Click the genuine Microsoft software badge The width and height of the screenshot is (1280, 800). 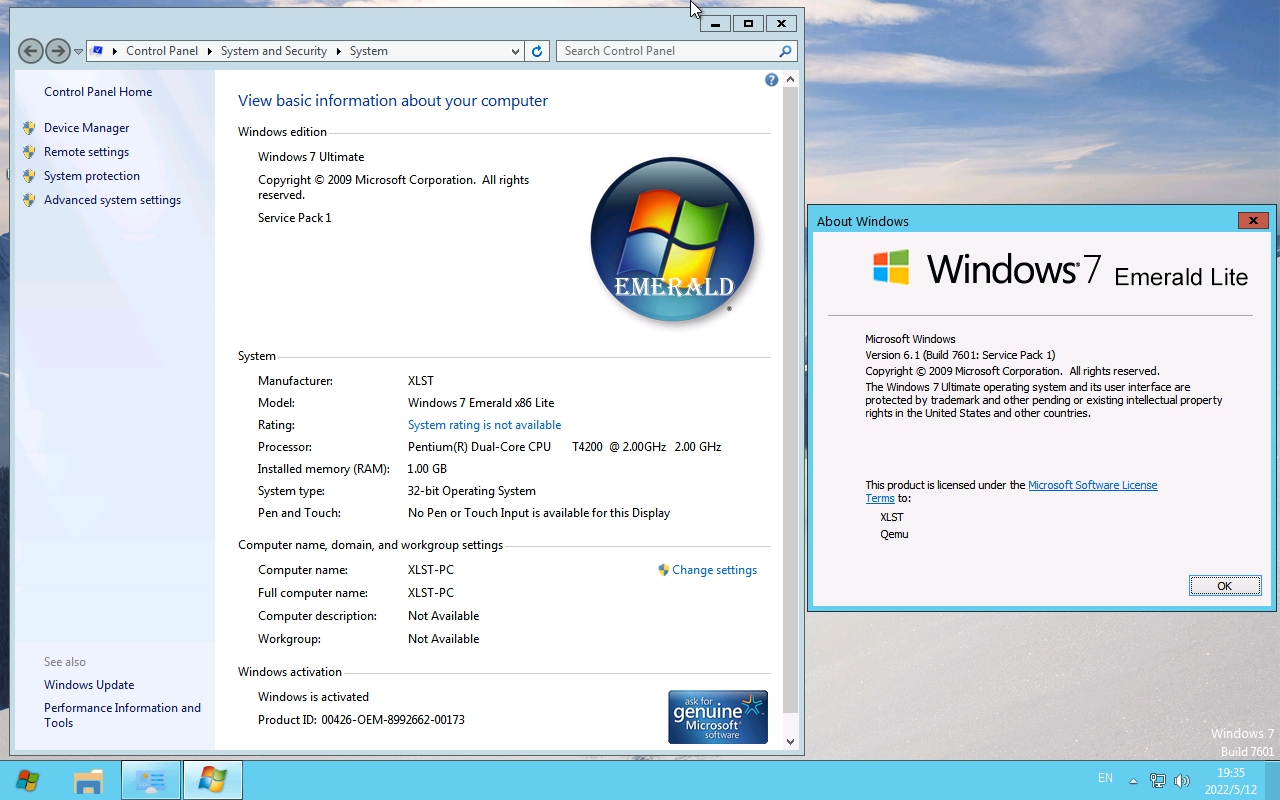coord(718,717)
